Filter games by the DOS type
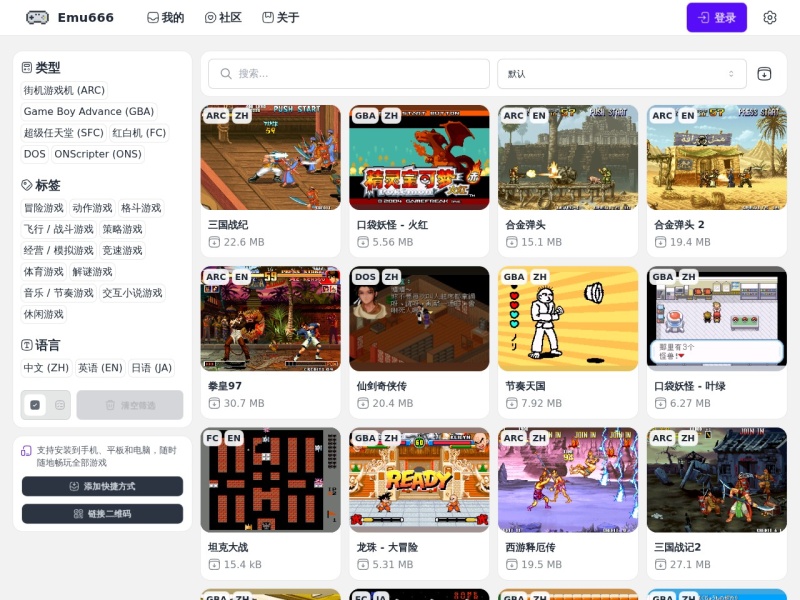Screen dimensions: 800x600 pyautogui.click(x=35, y=154)
